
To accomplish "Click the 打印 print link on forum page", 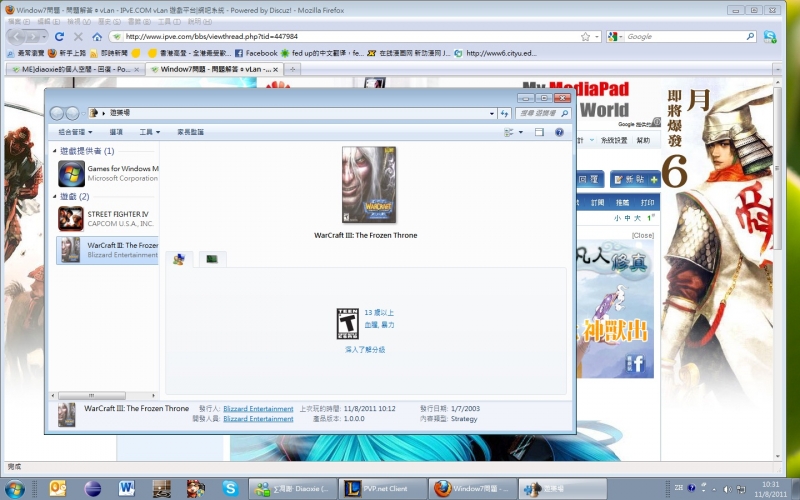I will coord(647,203).
